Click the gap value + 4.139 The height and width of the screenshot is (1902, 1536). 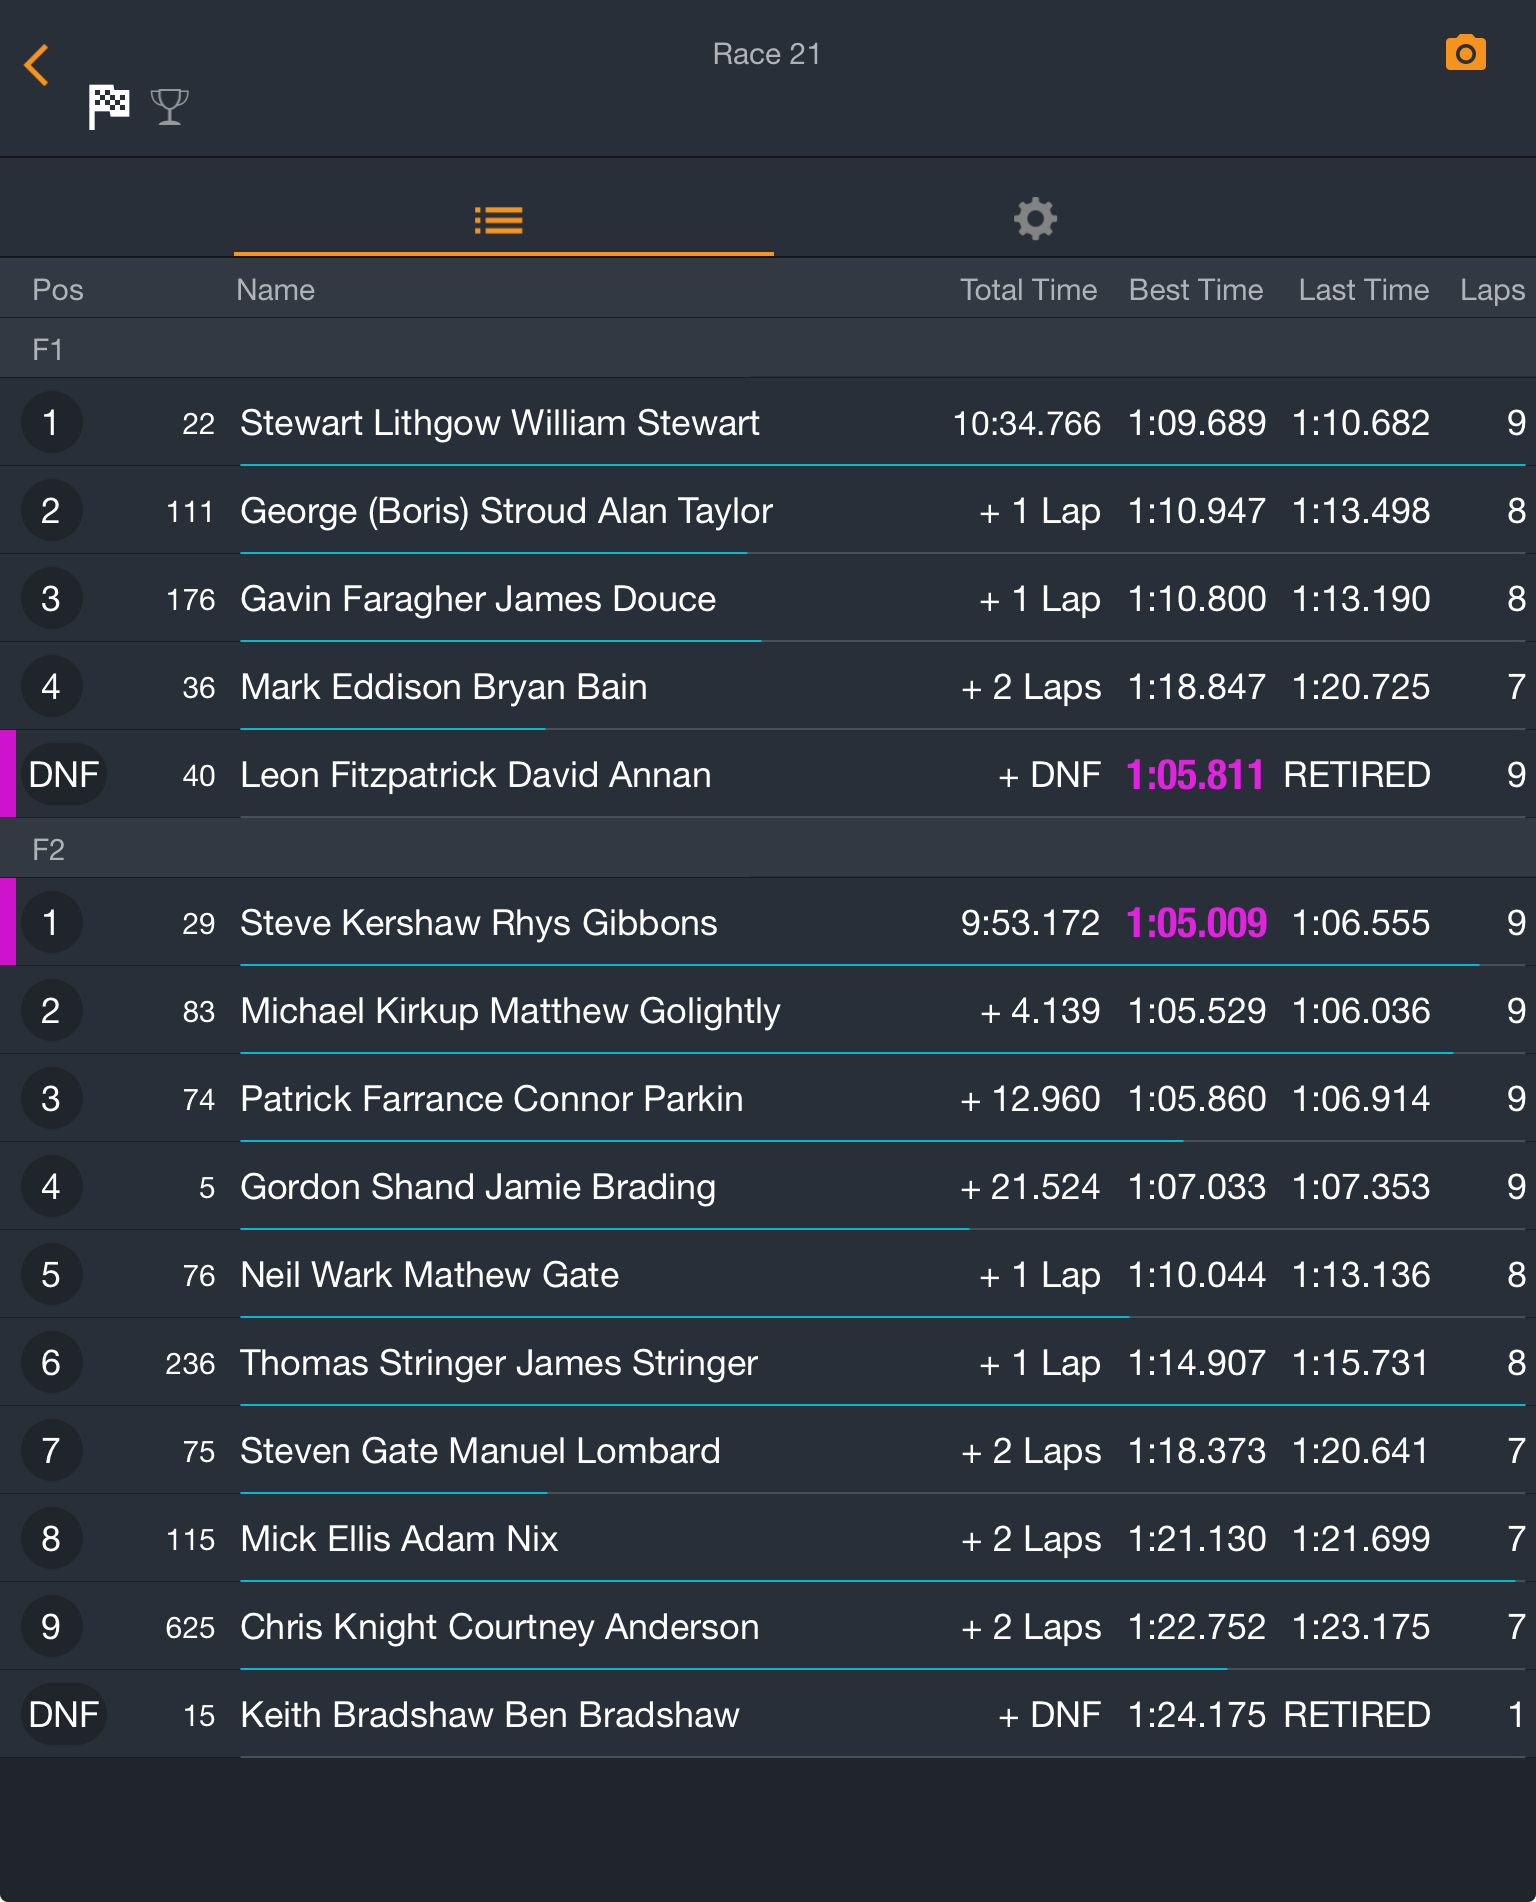click(1040, 1011)
